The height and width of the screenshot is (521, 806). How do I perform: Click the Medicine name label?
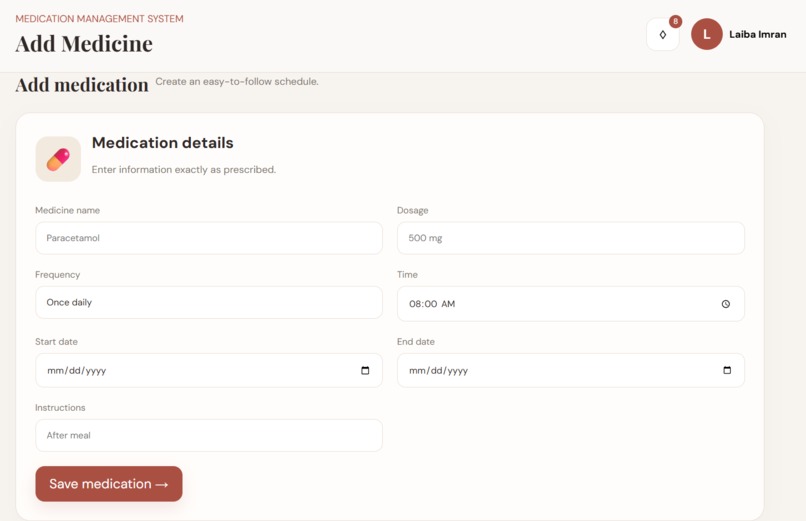coord(67,210)
